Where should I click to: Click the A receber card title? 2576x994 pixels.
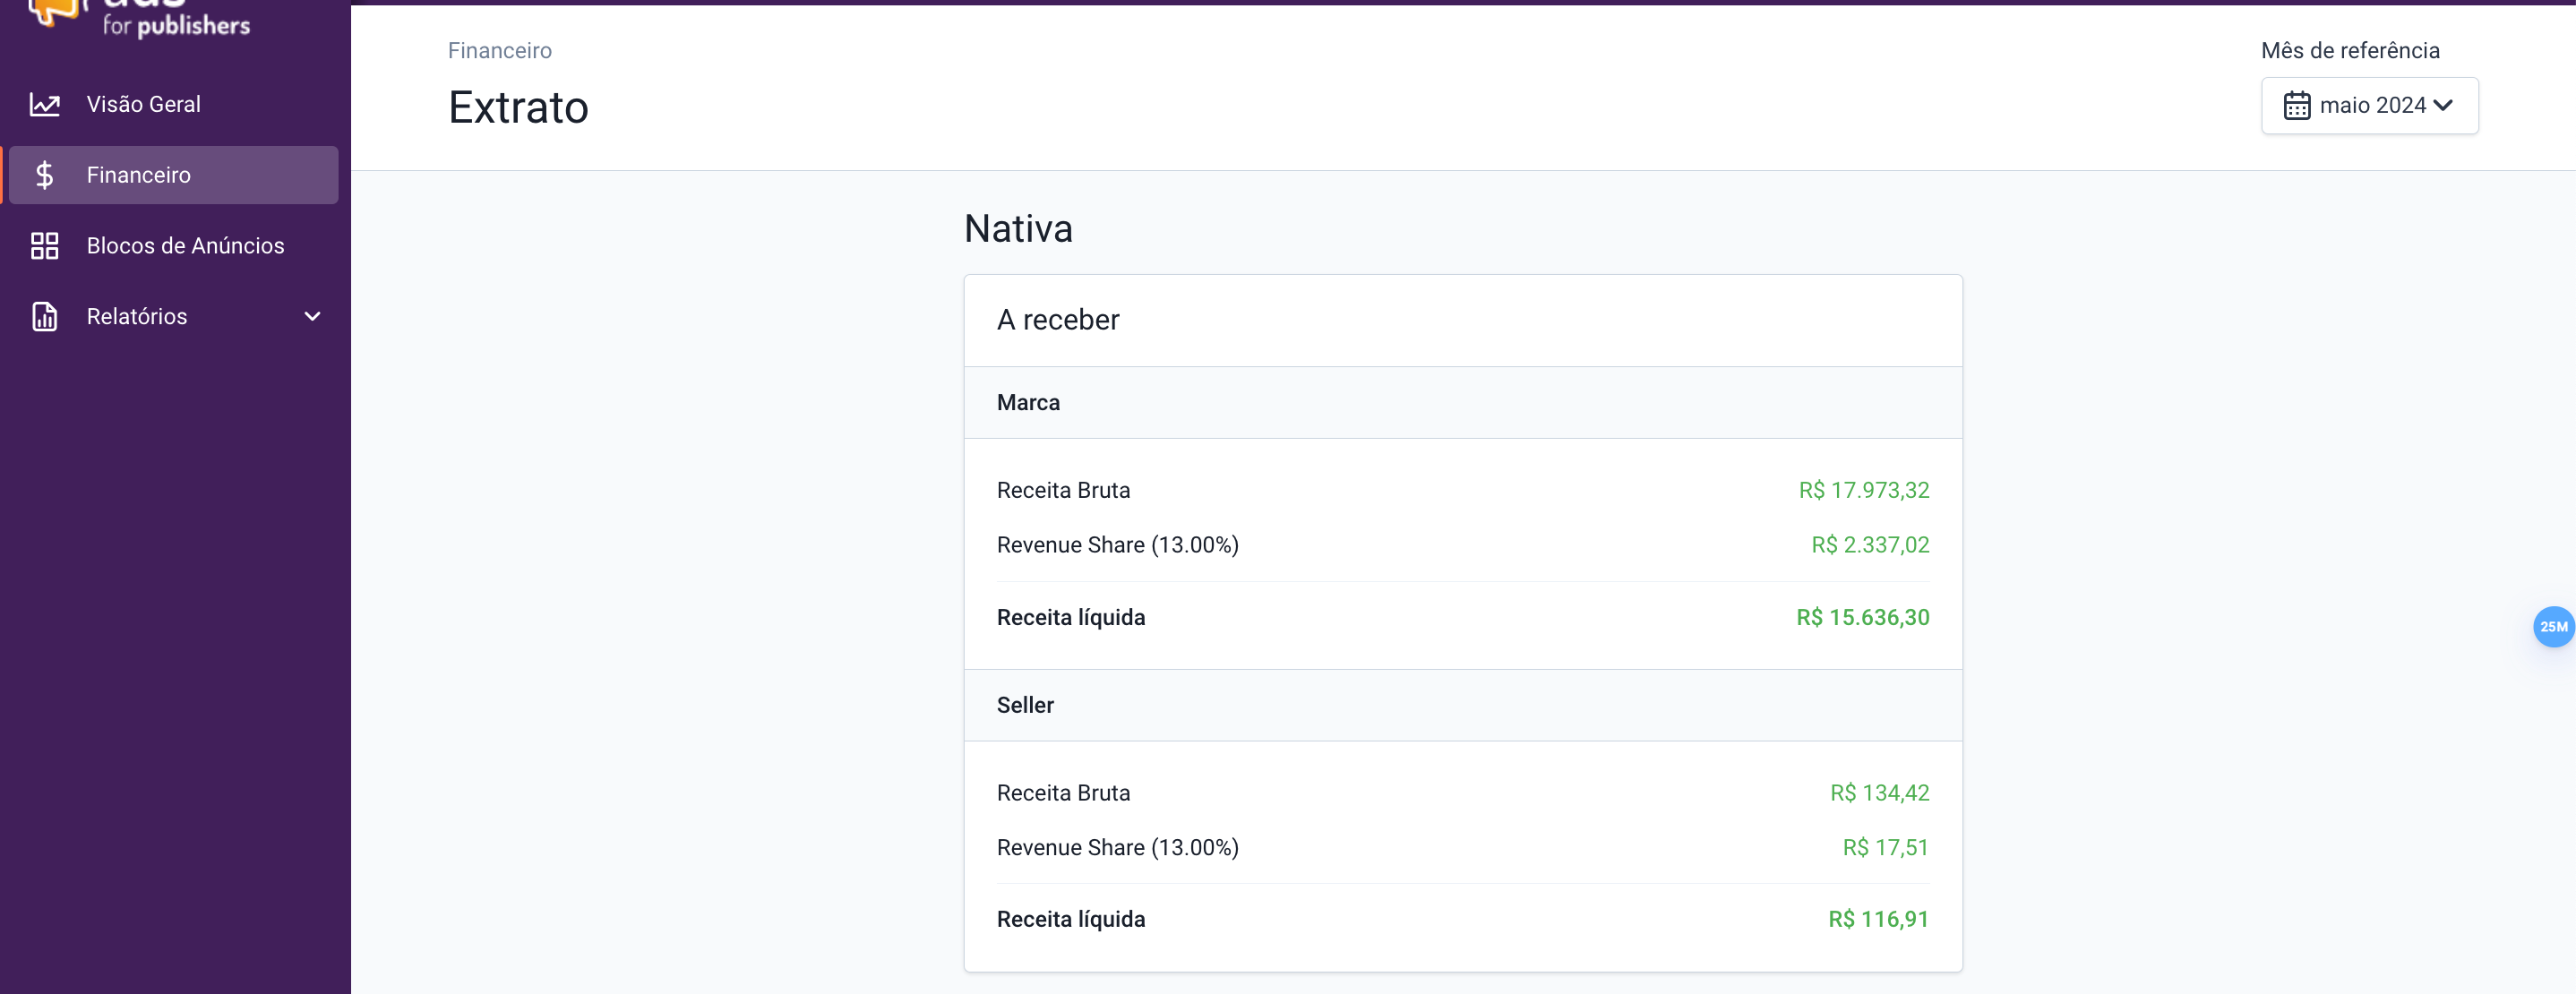click(x=1058, y=320)
